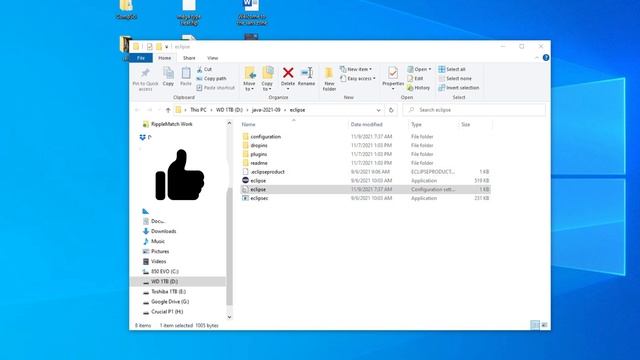Click java-2021-09 in address path
The width and height of the screenshot is (640, 360).
tap(266, 110)
